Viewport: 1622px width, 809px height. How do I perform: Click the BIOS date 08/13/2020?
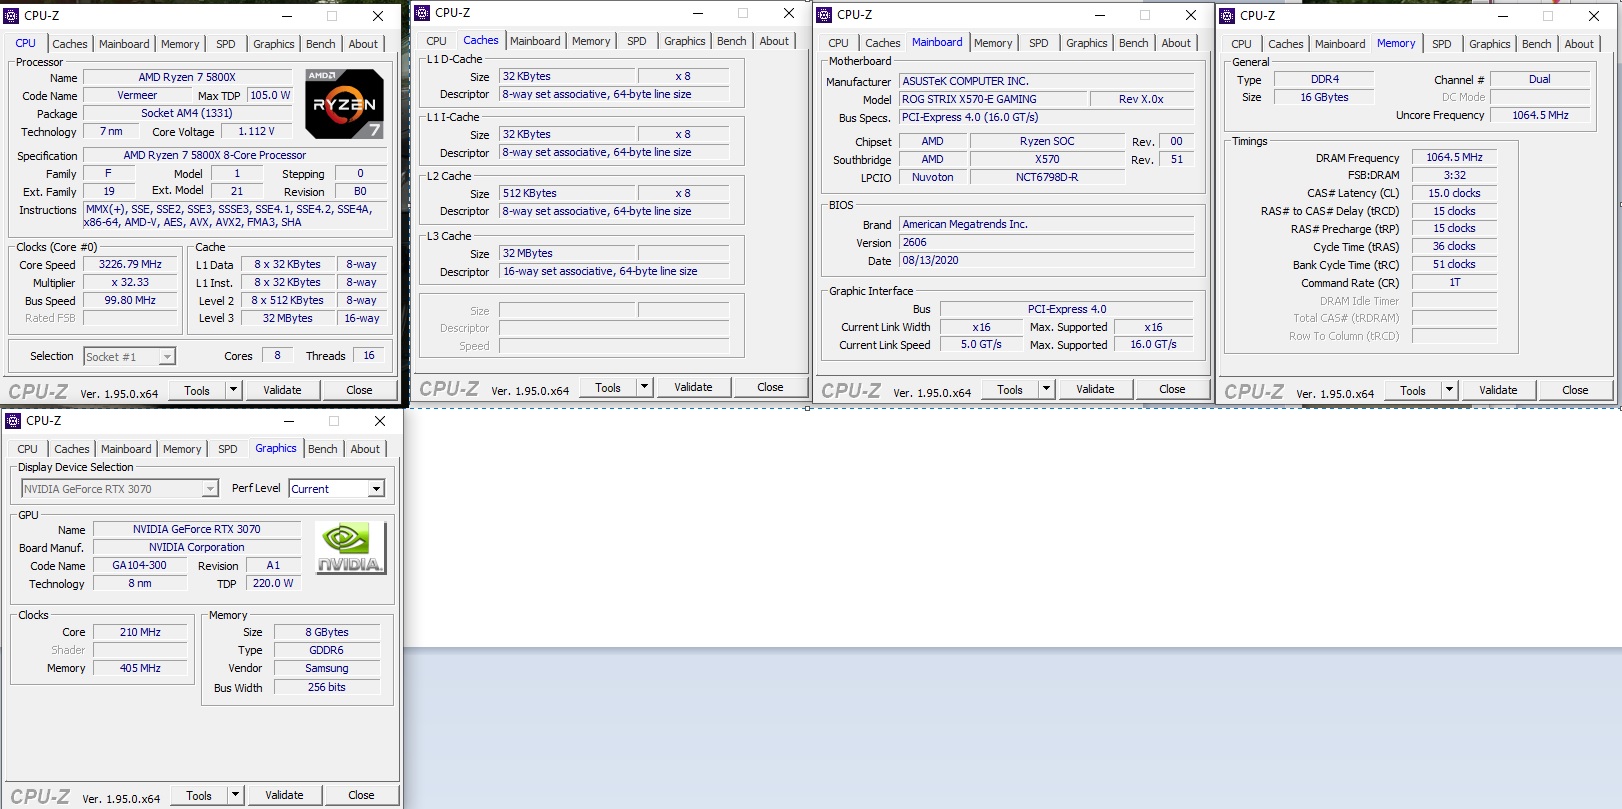tap(1047, 260)
